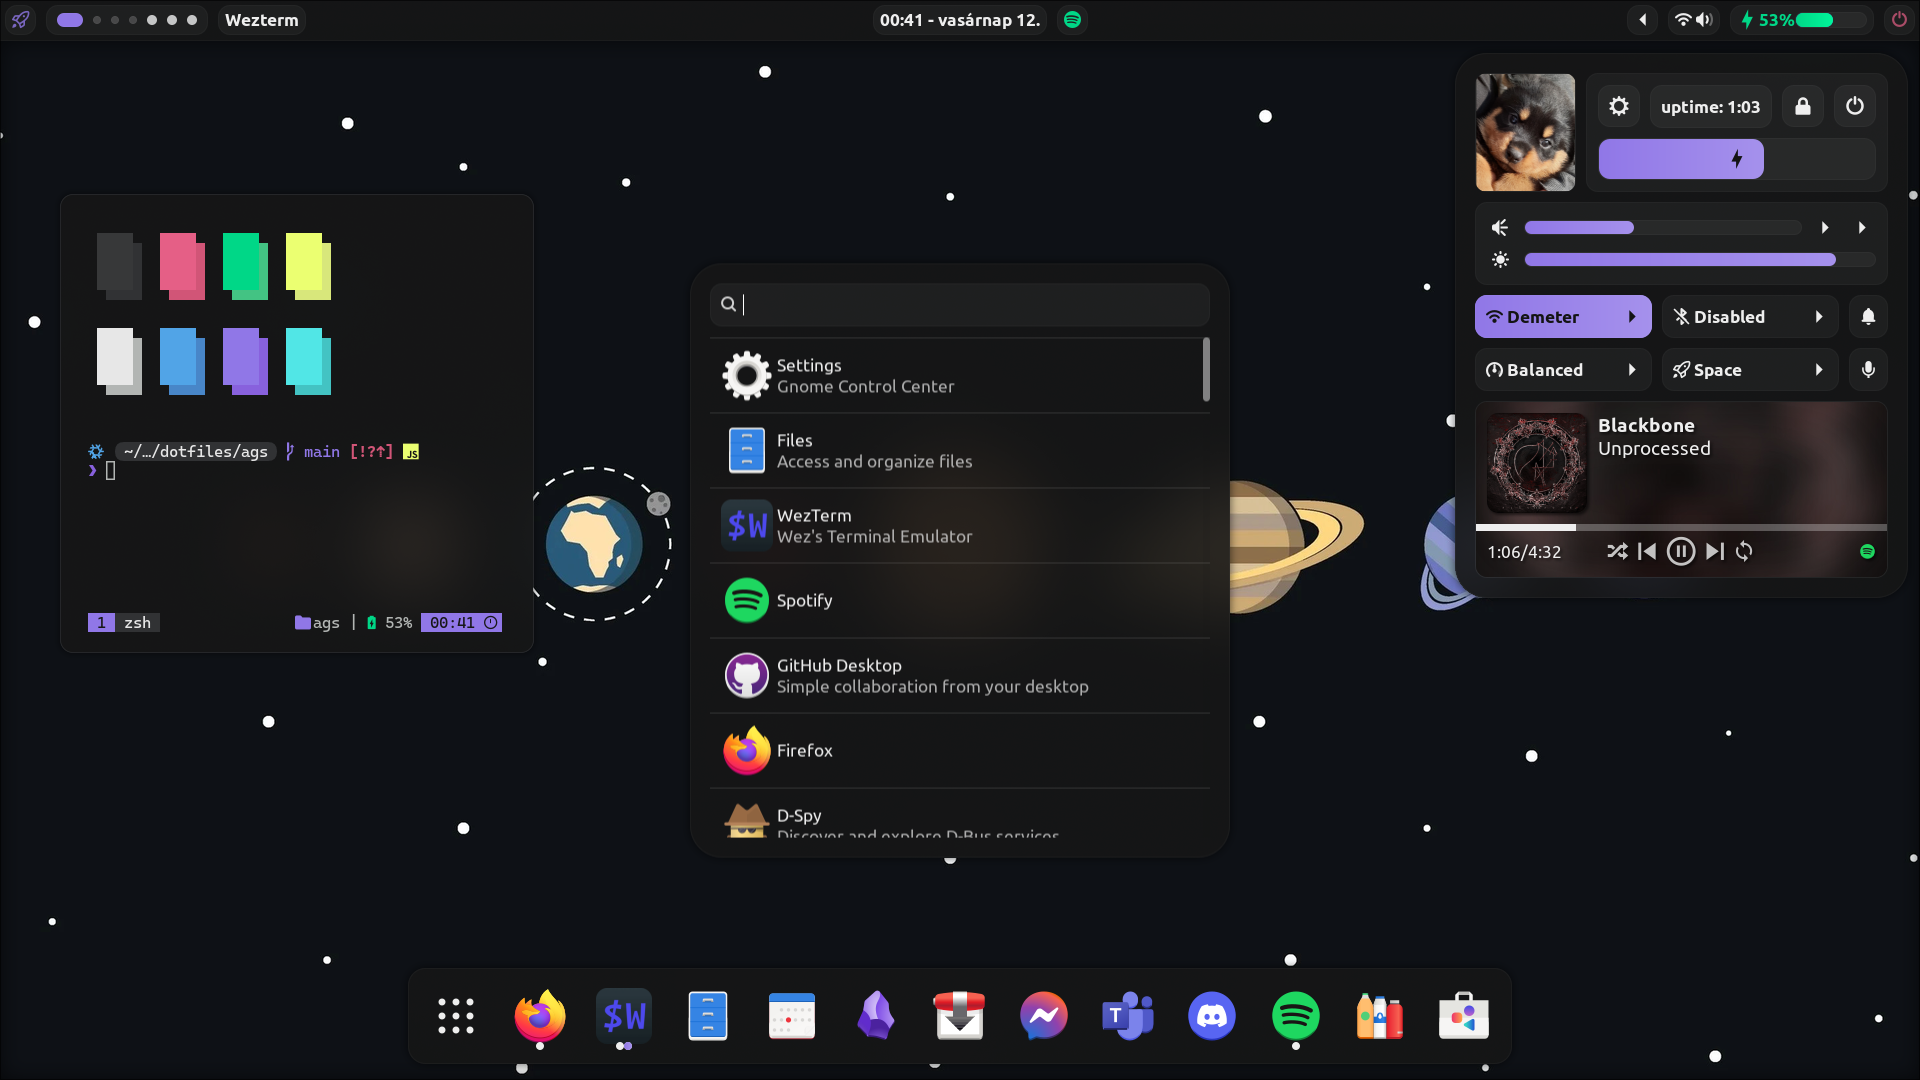Image resolution: width=1920 pixels, height=1080 pixels.
Task: Open the app grid launcher in dock
Action: [x=456, y=1016]
